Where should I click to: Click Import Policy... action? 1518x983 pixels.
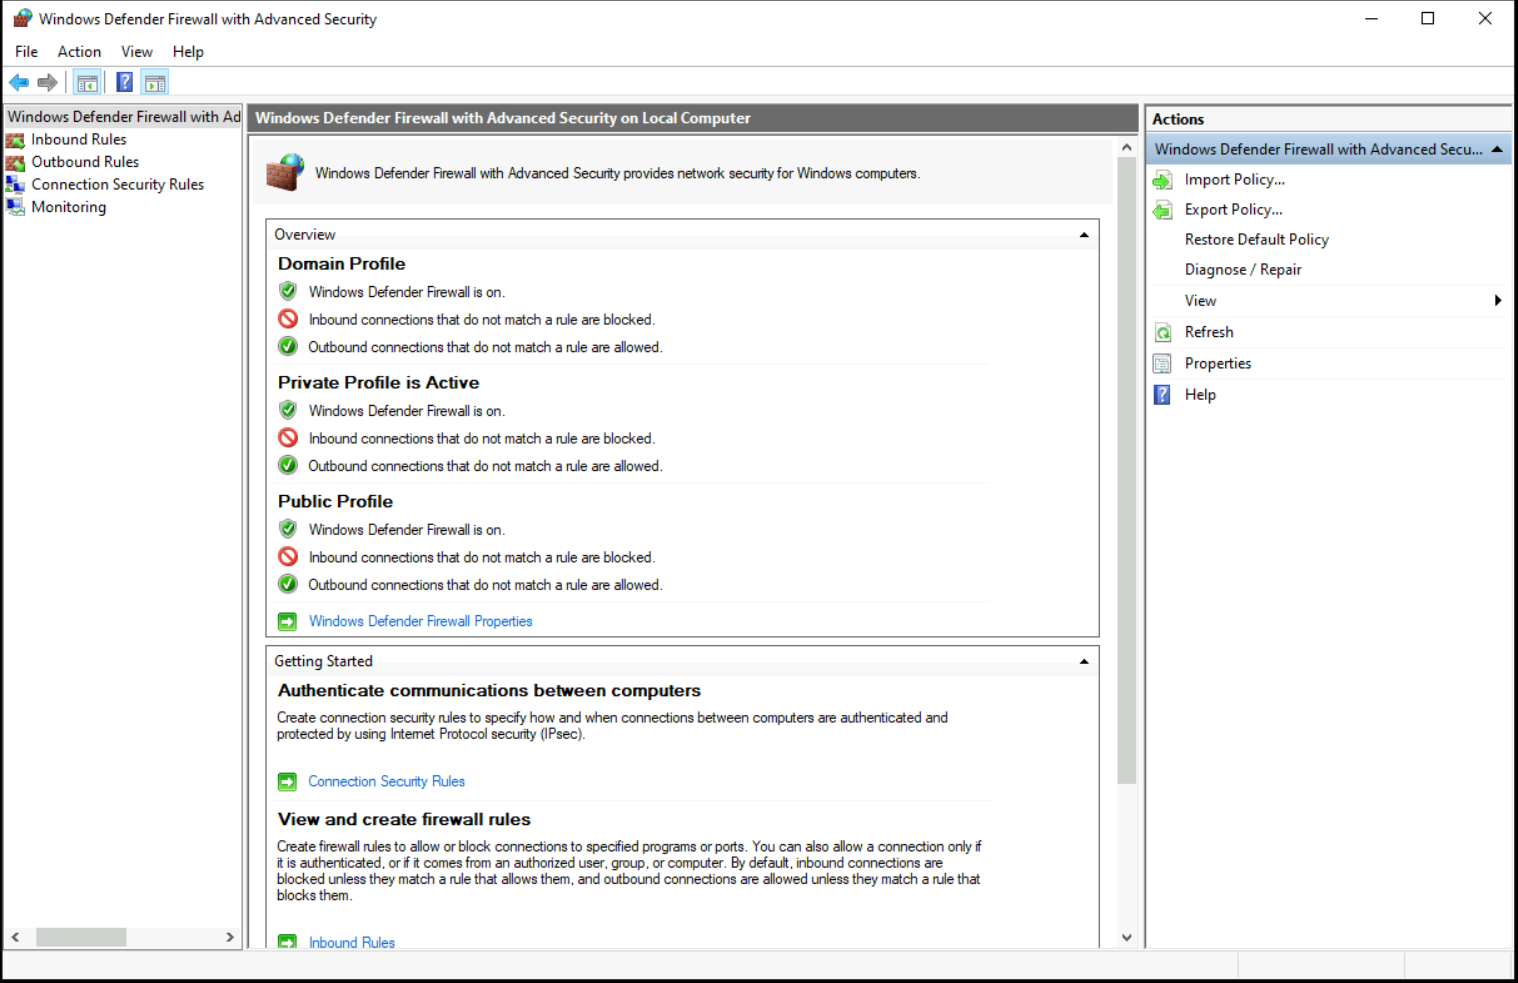(x=1235, y=180)
